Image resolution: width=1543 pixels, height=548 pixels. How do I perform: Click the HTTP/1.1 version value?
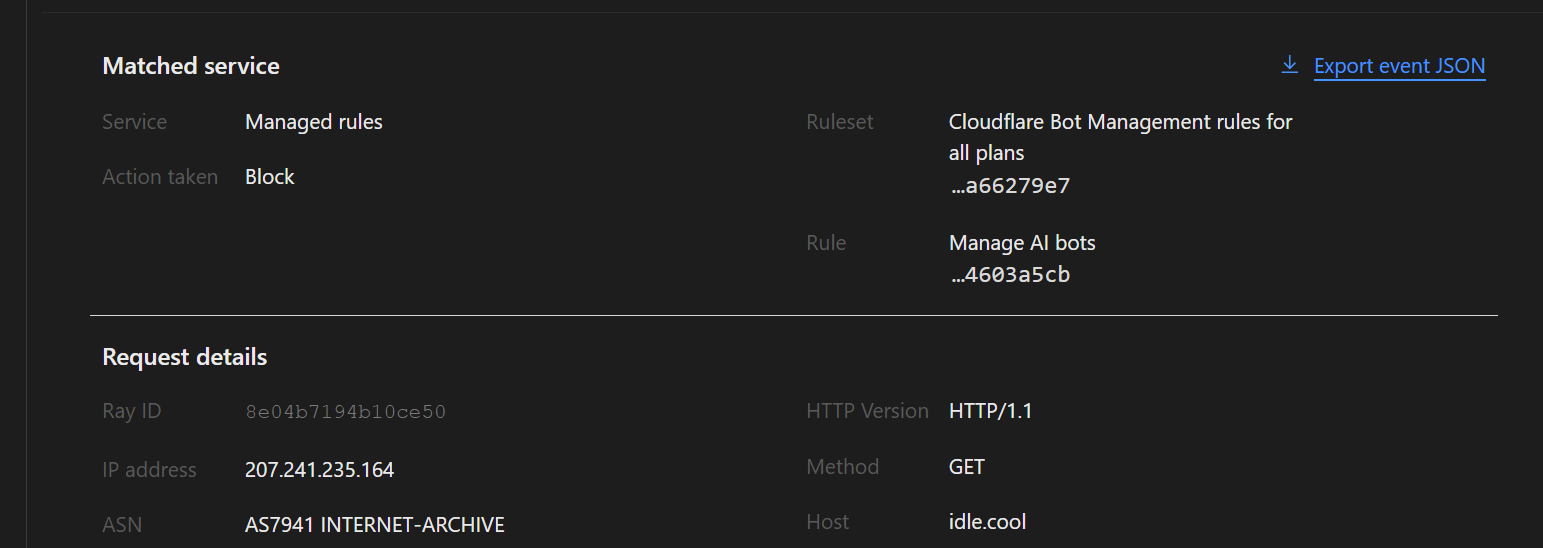990,411
